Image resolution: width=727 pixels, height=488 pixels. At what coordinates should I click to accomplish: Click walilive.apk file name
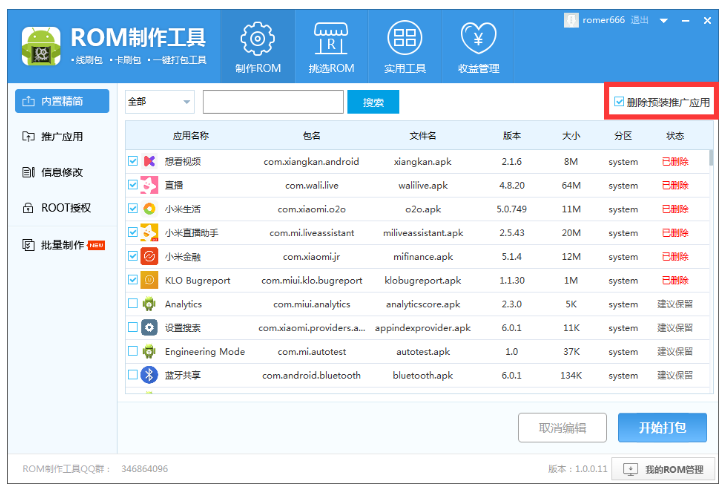423,185
